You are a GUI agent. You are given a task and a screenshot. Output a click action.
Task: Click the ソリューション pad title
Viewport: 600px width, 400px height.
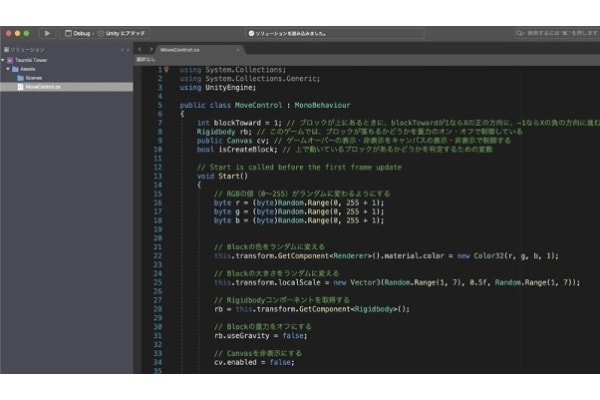click(28, 50)
